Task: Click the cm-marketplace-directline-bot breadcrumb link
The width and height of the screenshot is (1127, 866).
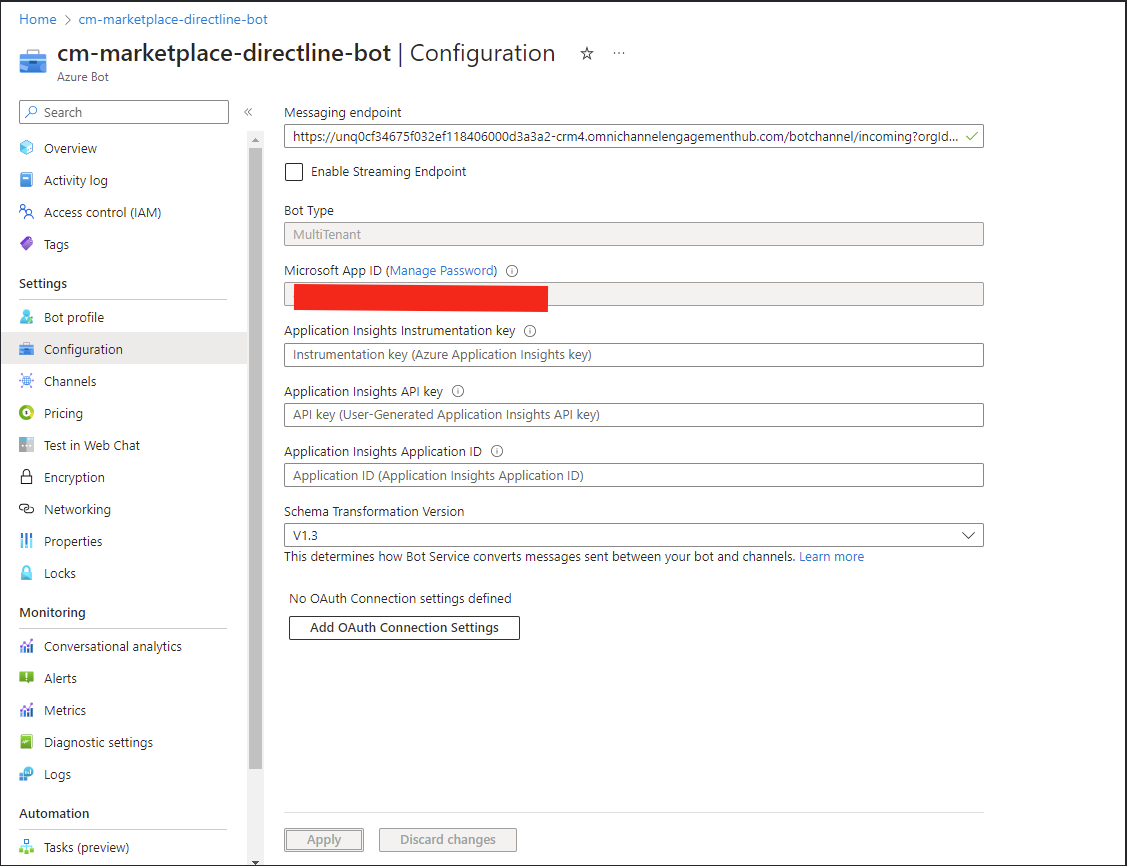Action: 172,19
